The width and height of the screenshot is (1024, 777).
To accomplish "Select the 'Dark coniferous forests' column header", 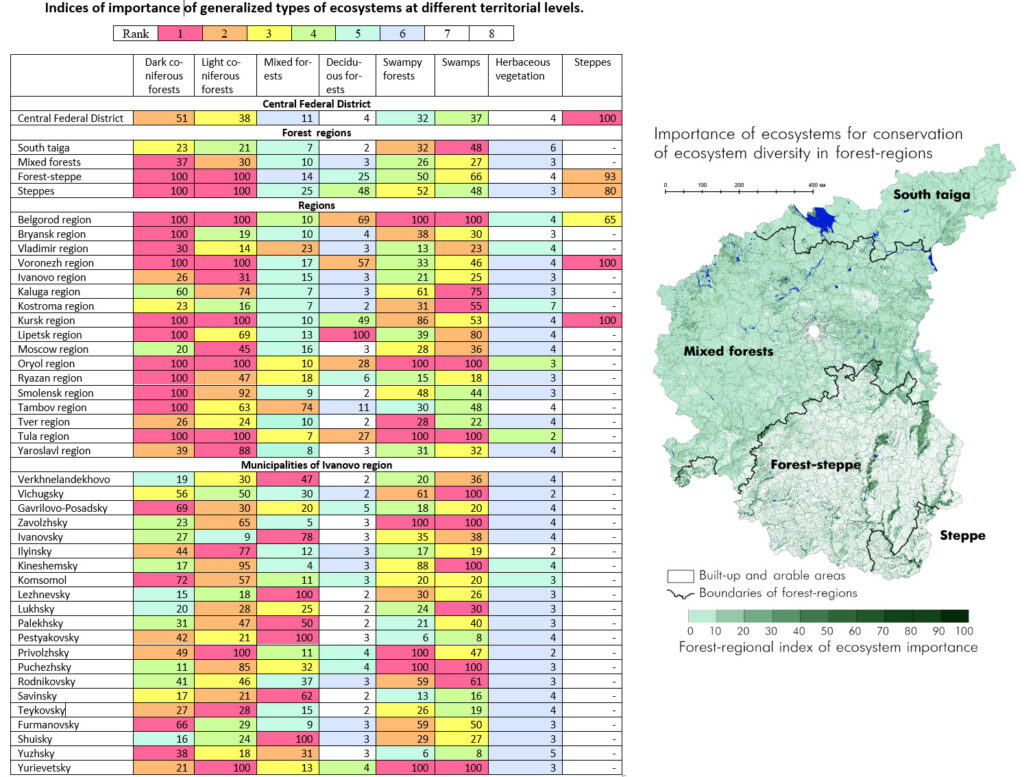I will click(164, 76).
